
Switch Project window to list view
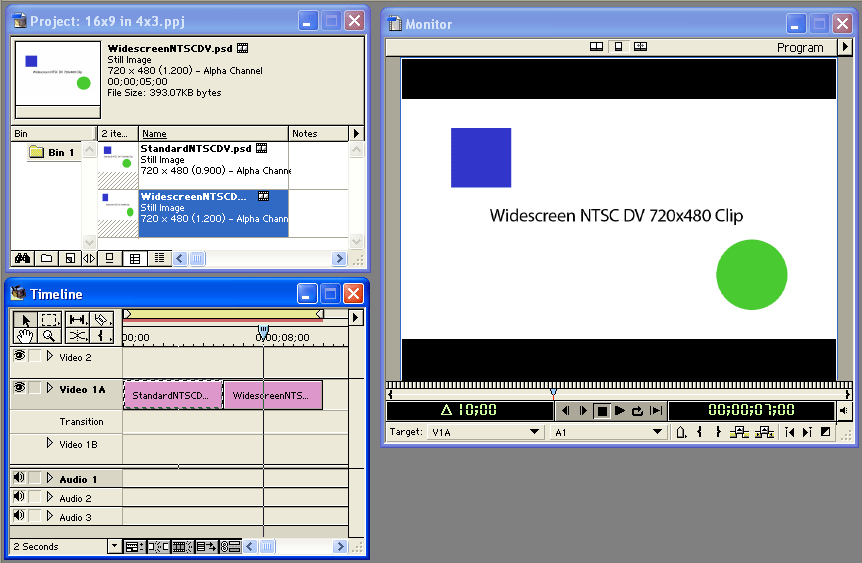[x=159, y=258]
